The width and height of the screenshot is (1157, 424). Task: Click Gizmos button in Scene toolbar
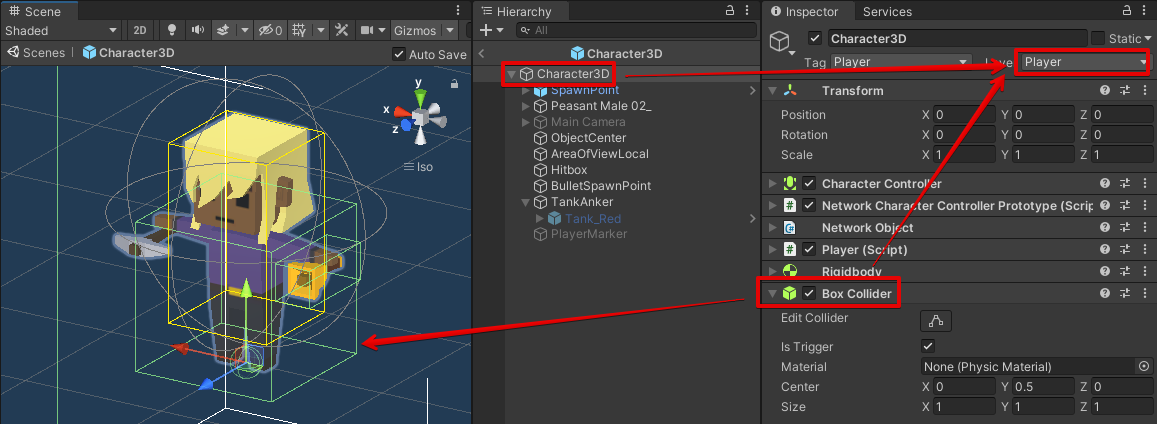tap(416, 30)
